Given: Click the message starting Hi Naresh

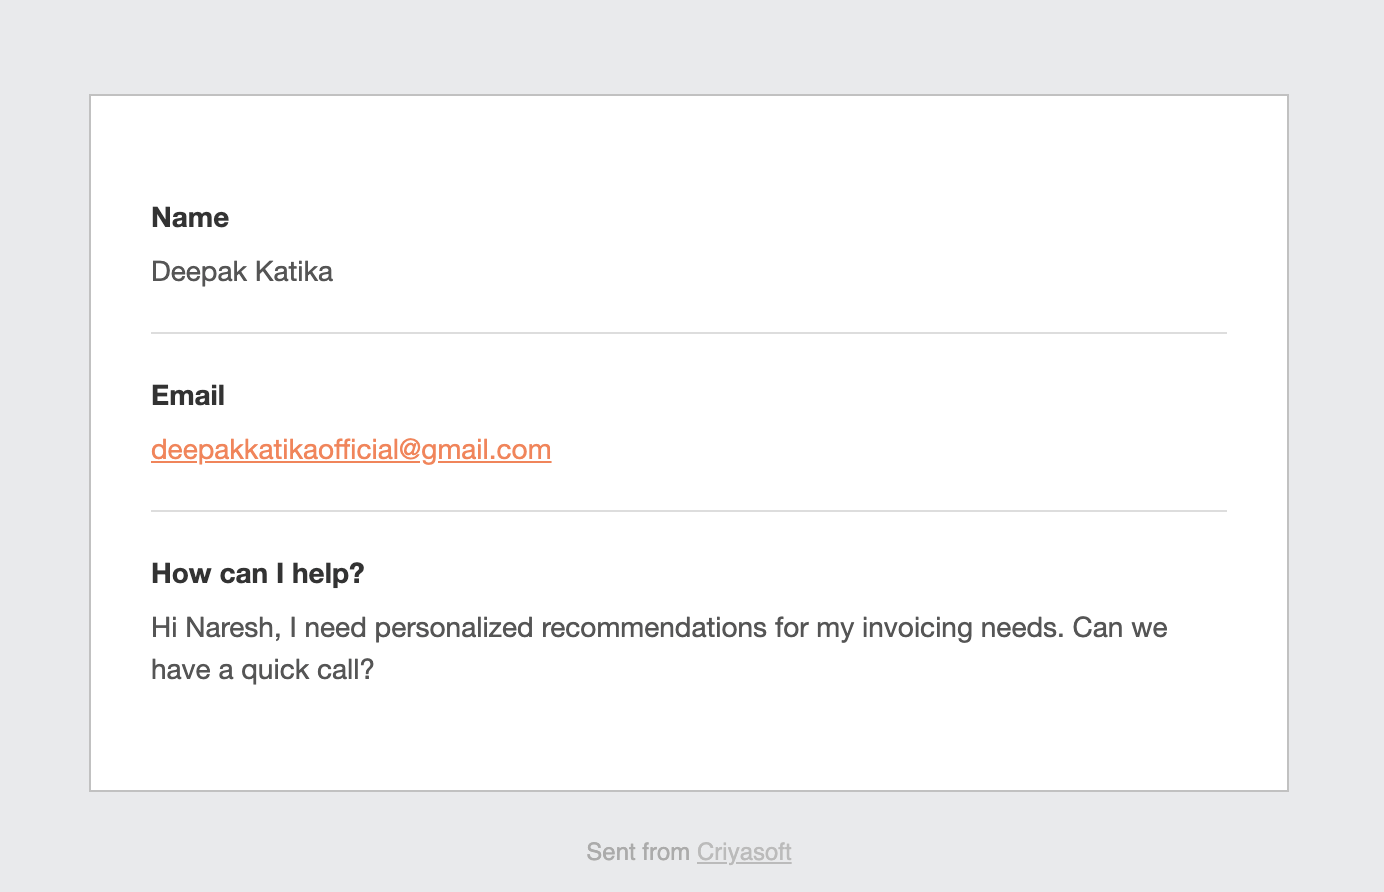Looking at the screenshot, I should tap(659, 649).
